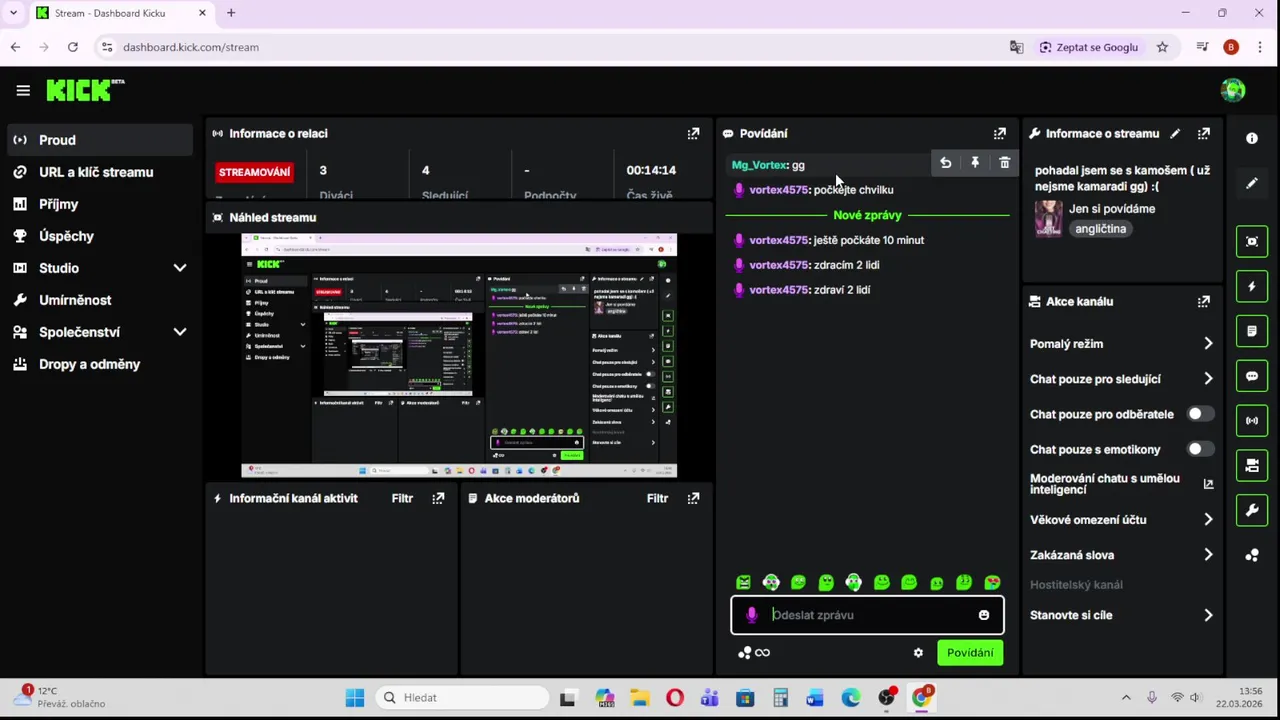Open the user profile avatar
This screenshot has height=720, width=1280.
click(x=1233, y=90)
